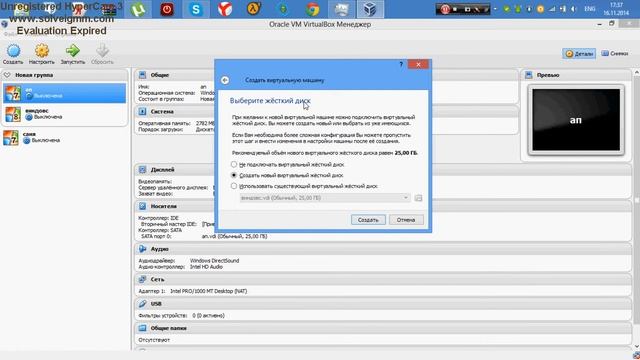The image size is (640, 360).
Task: Click the Общие папки section icon
Action: [x=142, y=328]
